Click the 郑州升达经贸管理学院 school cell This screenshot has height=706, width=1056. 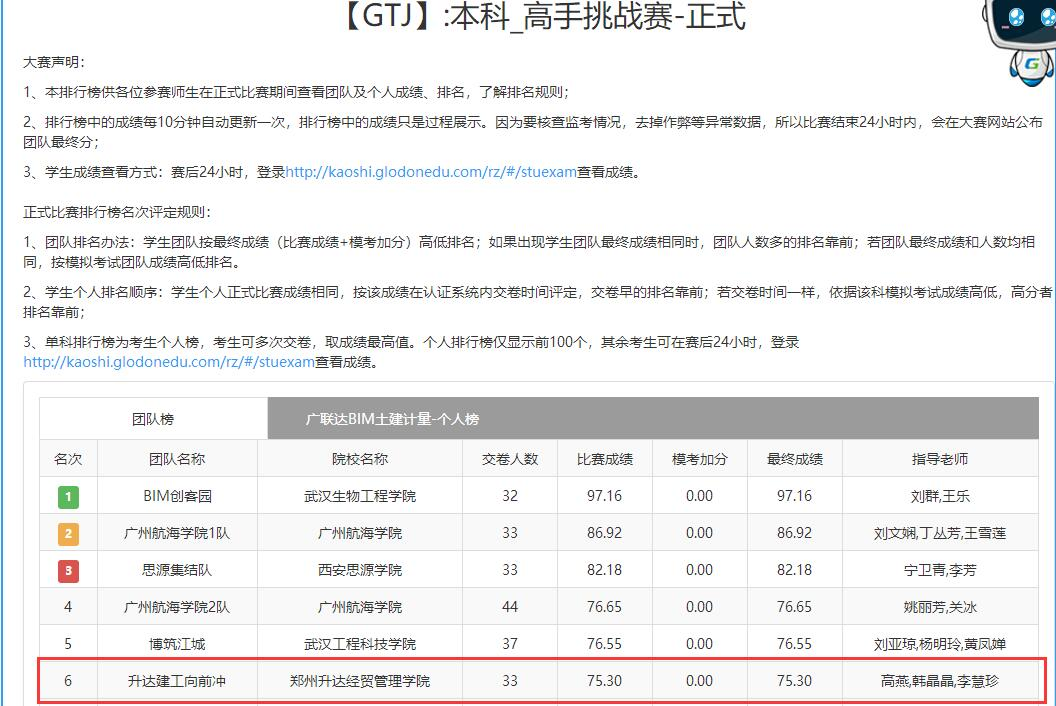pyautogui.click(x=360, y=681)
